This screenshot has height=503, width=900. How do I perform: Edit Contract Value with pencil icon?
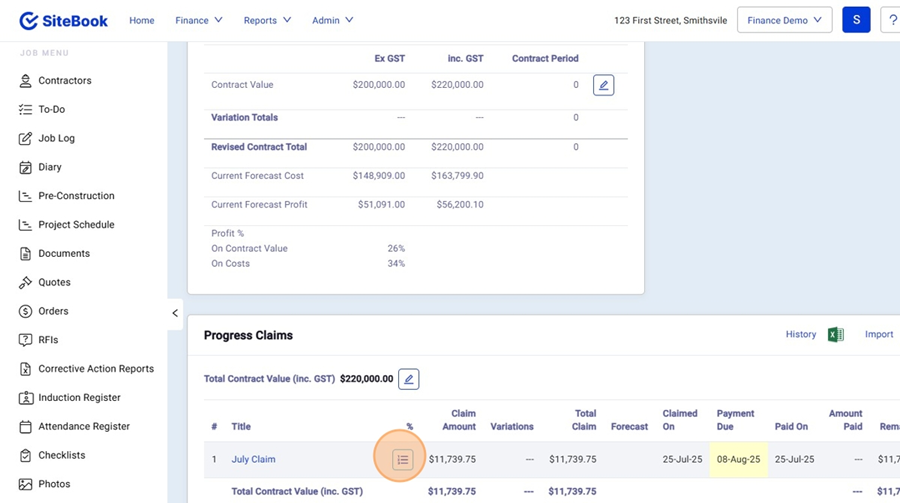click(603, 86)
